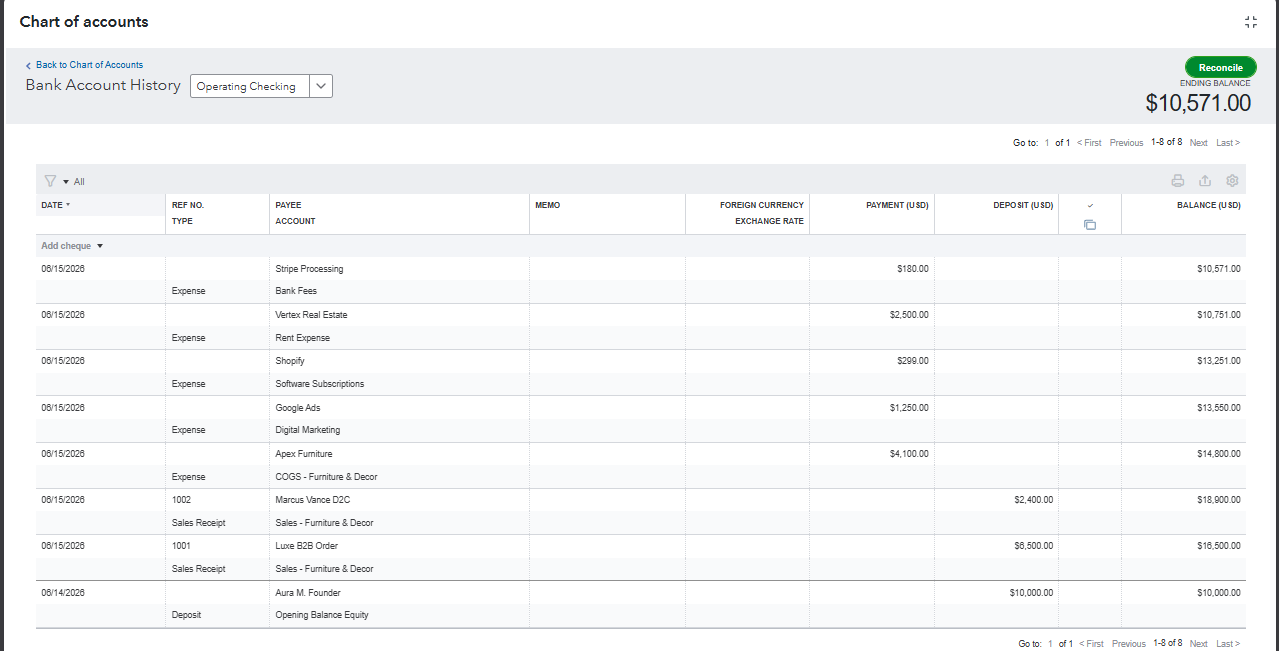Viewport: 1279px width, 651px height.
Task: Select the Luxe B2B Order sales receipt
Action: pyautogui.click(x=641, y=557)
